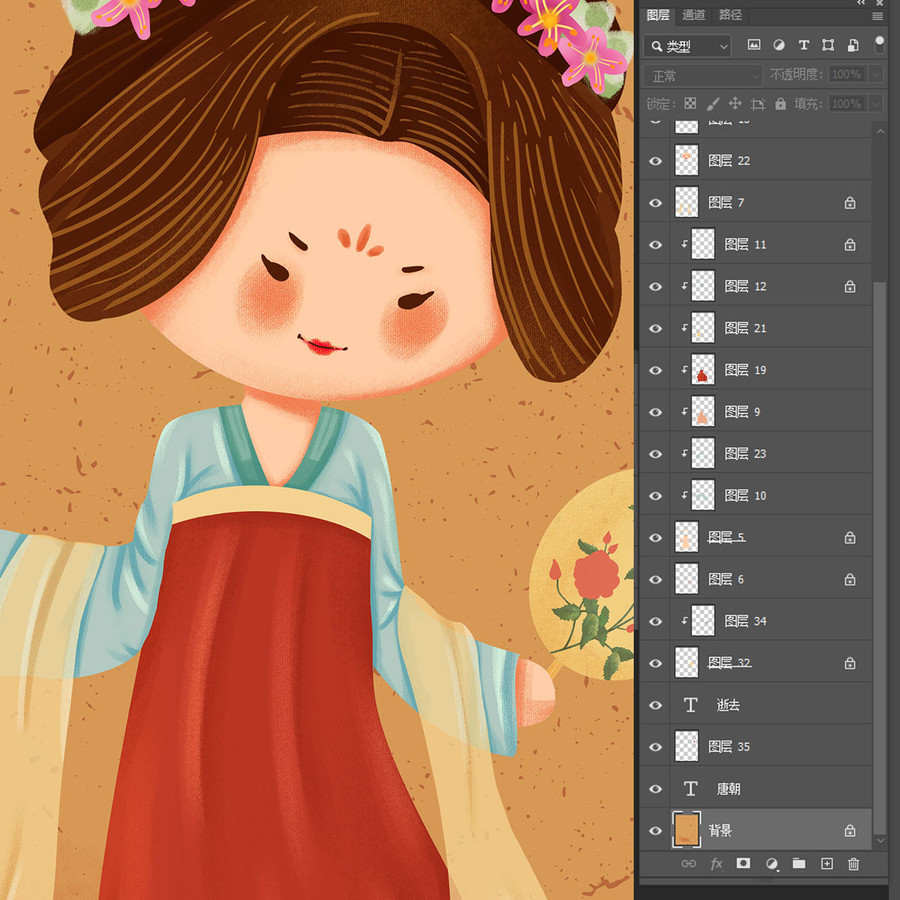This screenshot has width=900, height=900.
Task: Open the 不透明度 opacity slider arrow
Action: (876, 74)
